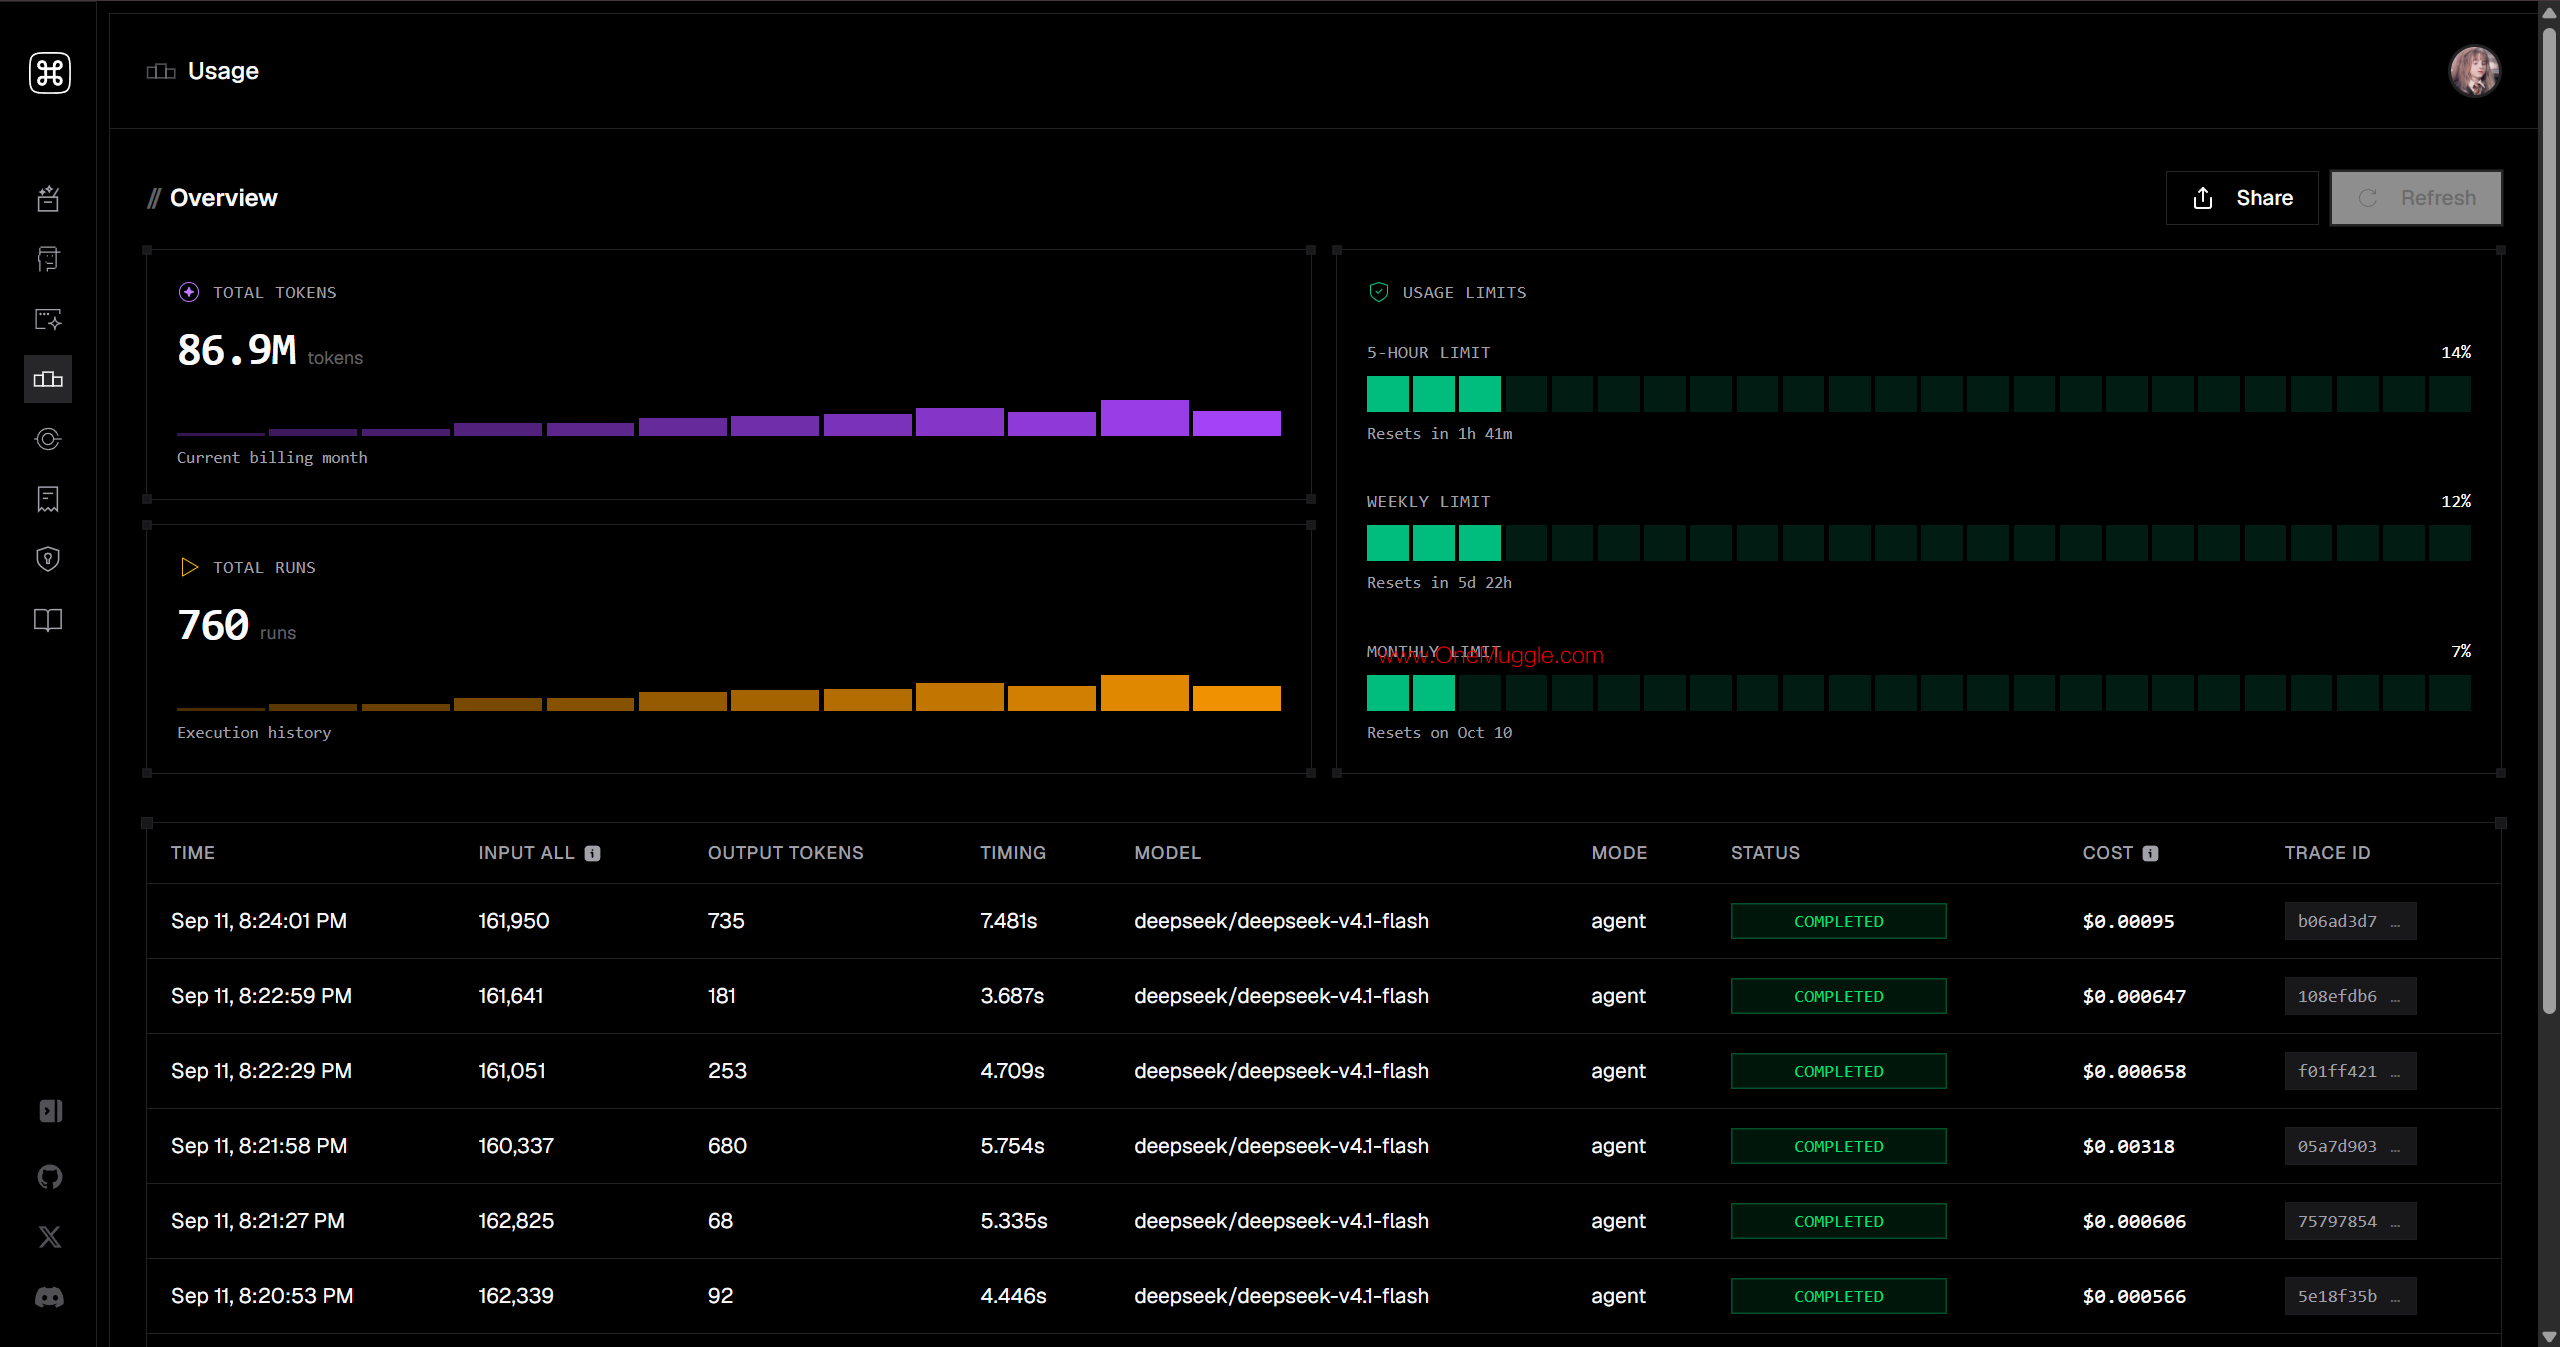Open the user profile avatar

[2474, 72]
